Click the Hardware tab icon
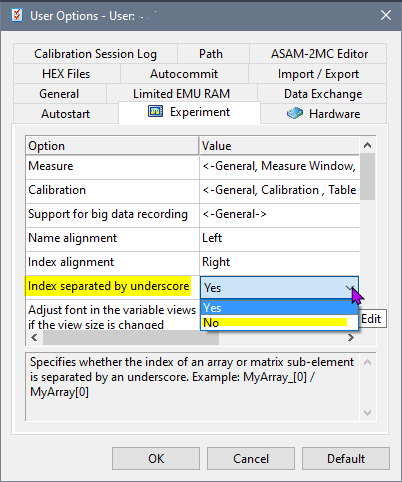Screen dimensions: 402x482 pos(295,113)
